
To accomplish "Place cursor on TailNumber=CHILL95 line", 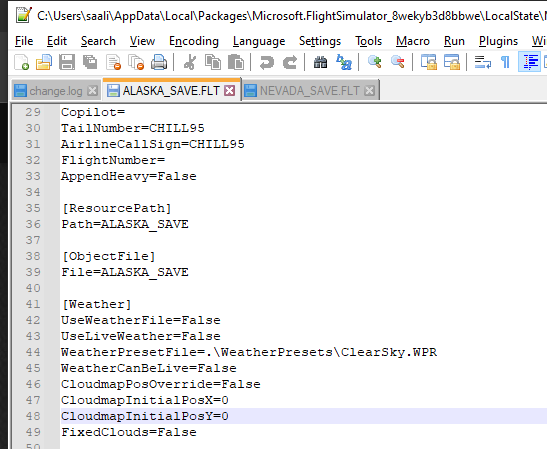I will coord(133,128).
